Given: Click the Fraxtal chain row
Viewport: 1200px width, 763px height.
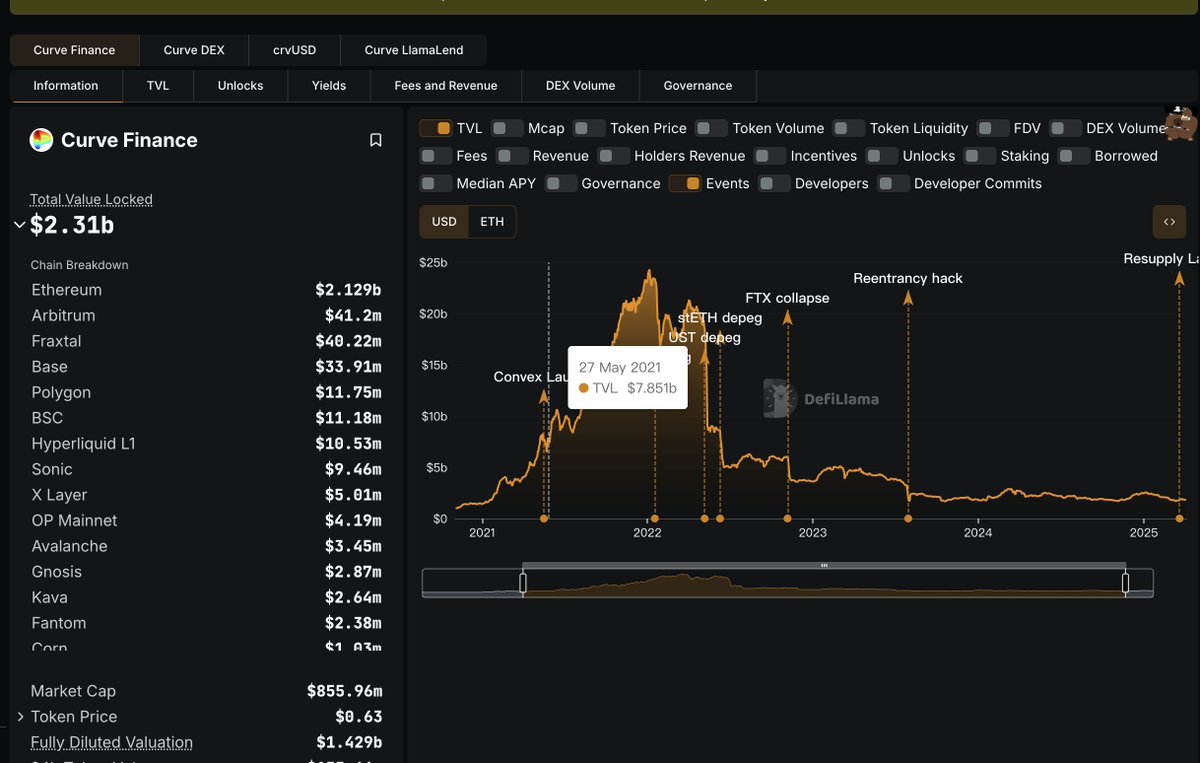Looking at the screenshot, I should click(206, 341).
